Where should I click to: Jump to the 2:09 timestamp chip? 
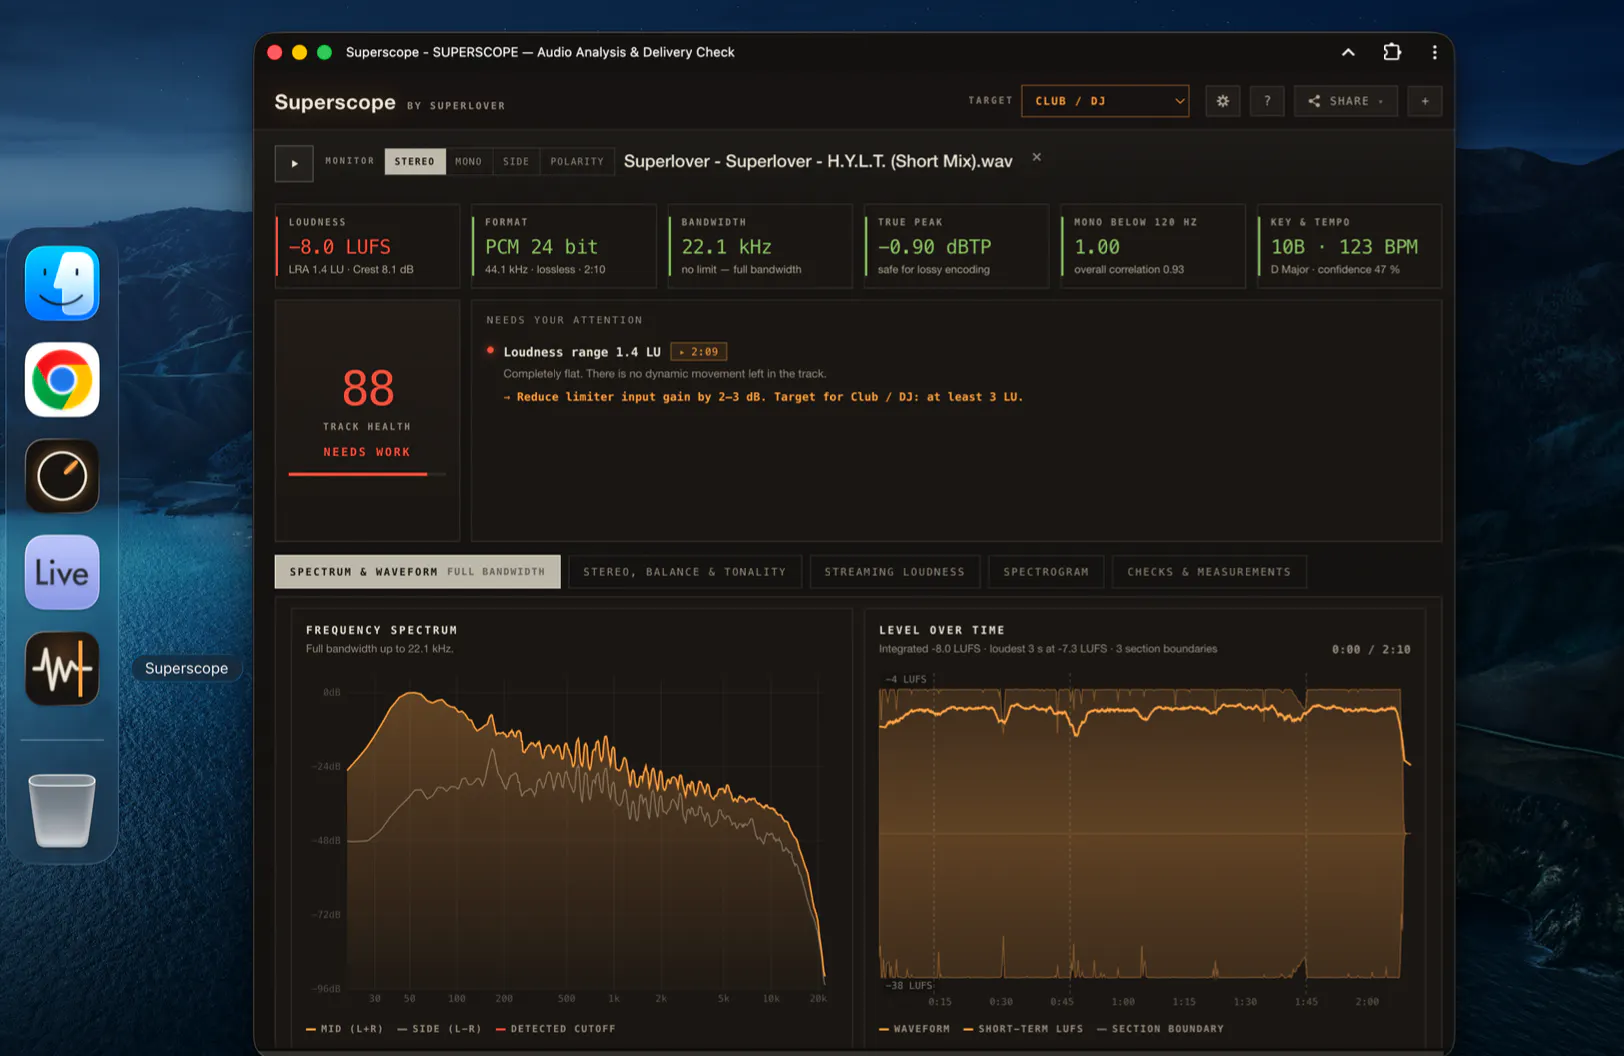(699, 352)
